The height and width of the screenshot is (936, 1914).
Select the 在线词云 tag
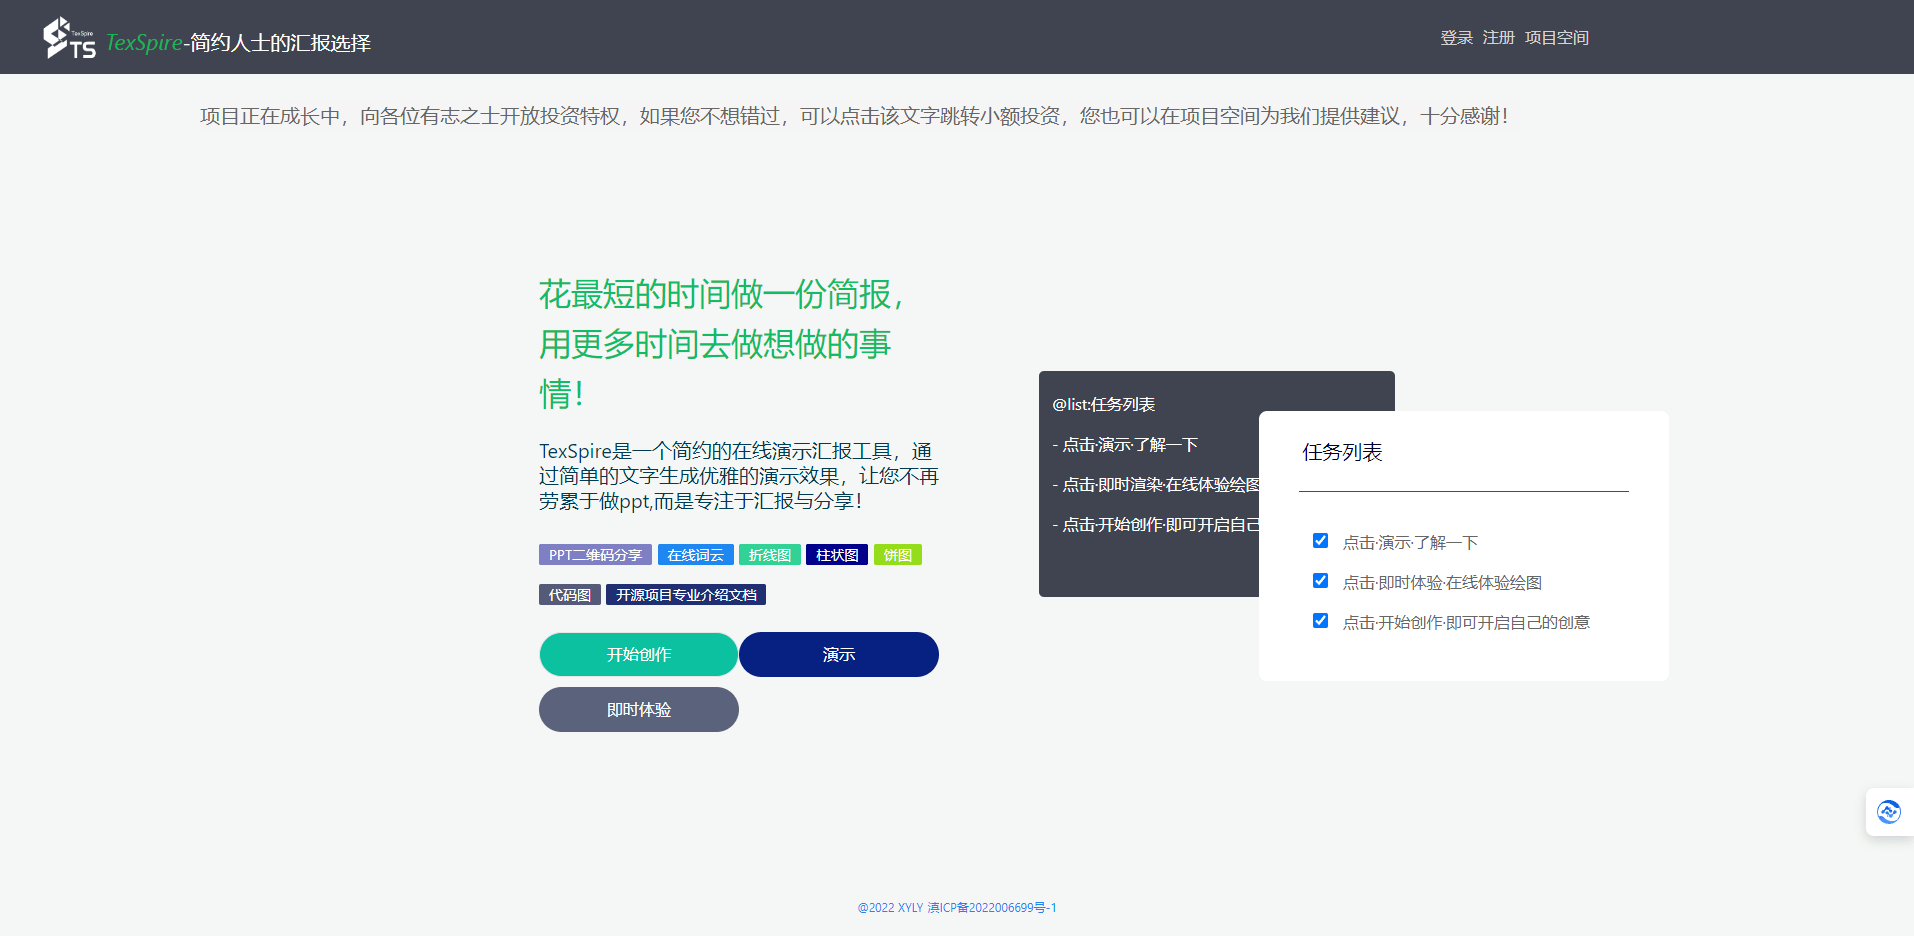pyautogui.click(x=695, y=554)
